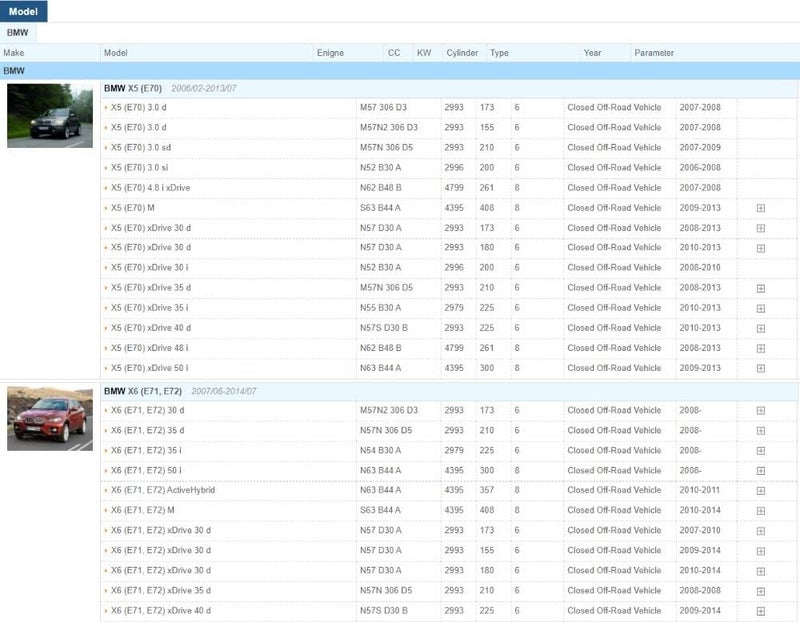This screenshot has width=800, height=622.
Task: Expand parameters for X5 xDrive 35 d row
Action: 760,288
